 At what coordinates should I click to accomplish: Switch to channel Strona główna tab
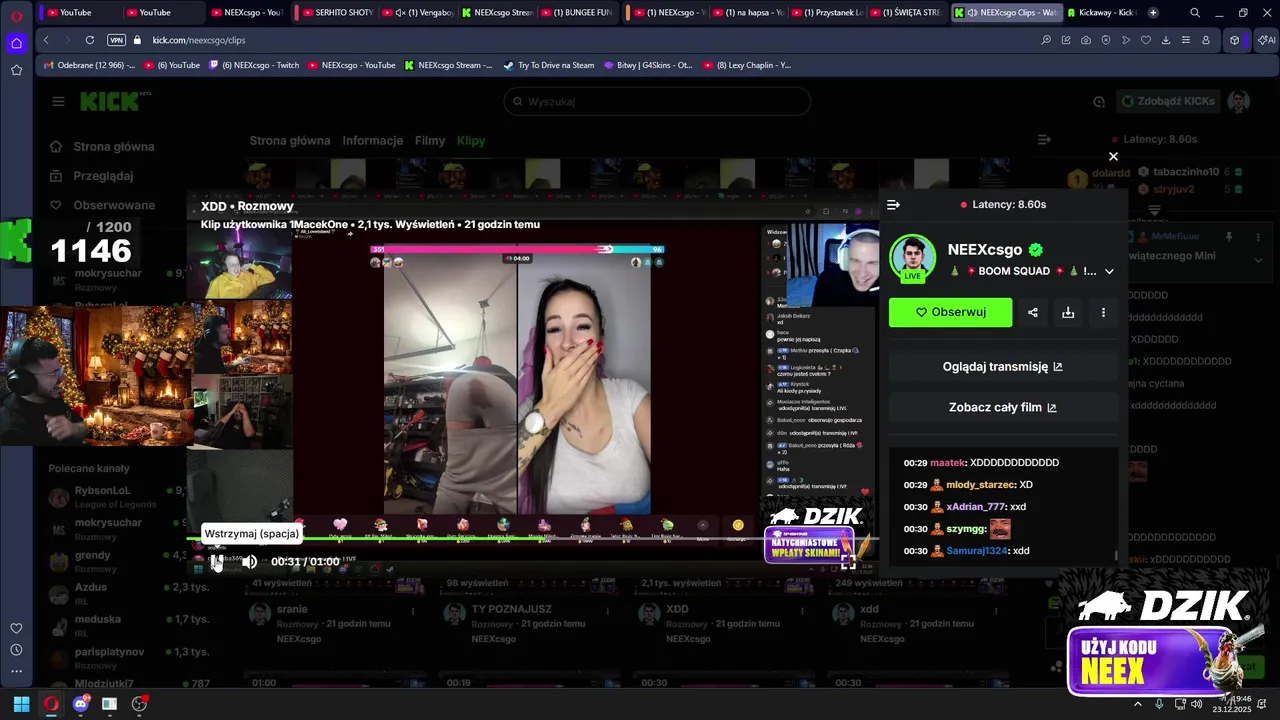tap(290, 141)
